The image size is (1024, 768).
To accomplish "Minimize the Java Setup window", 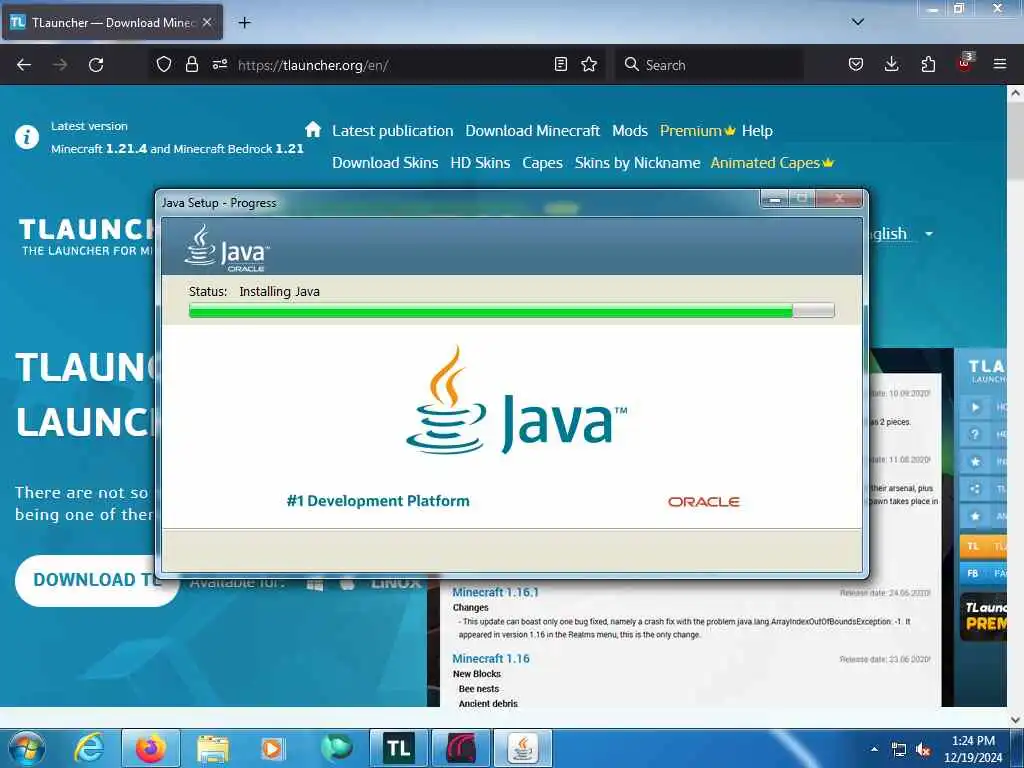I will click(775, 199).
